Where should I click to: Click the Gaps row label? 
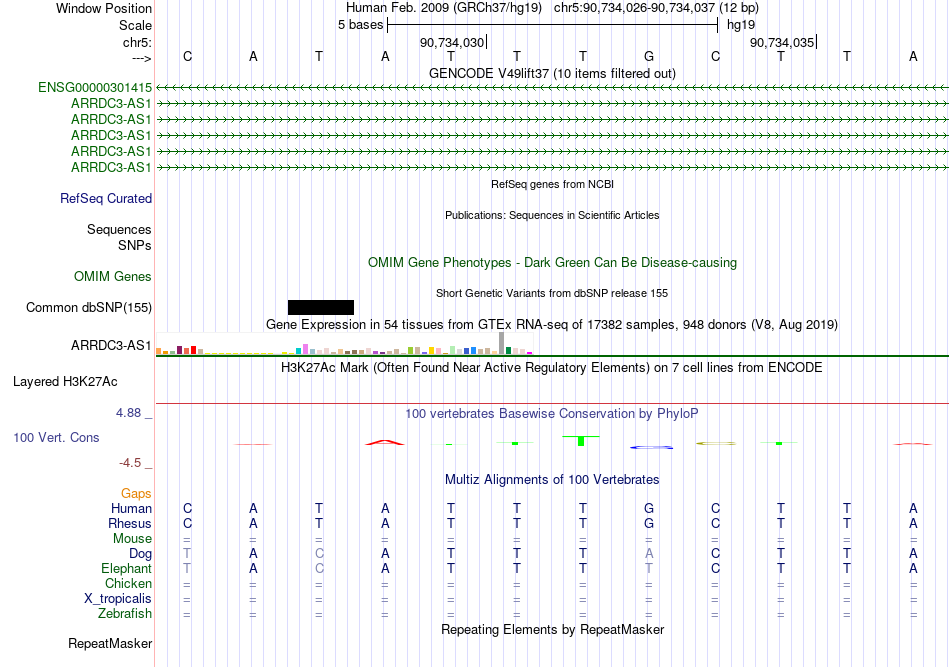pyautogui.click(x=136, y=494)
